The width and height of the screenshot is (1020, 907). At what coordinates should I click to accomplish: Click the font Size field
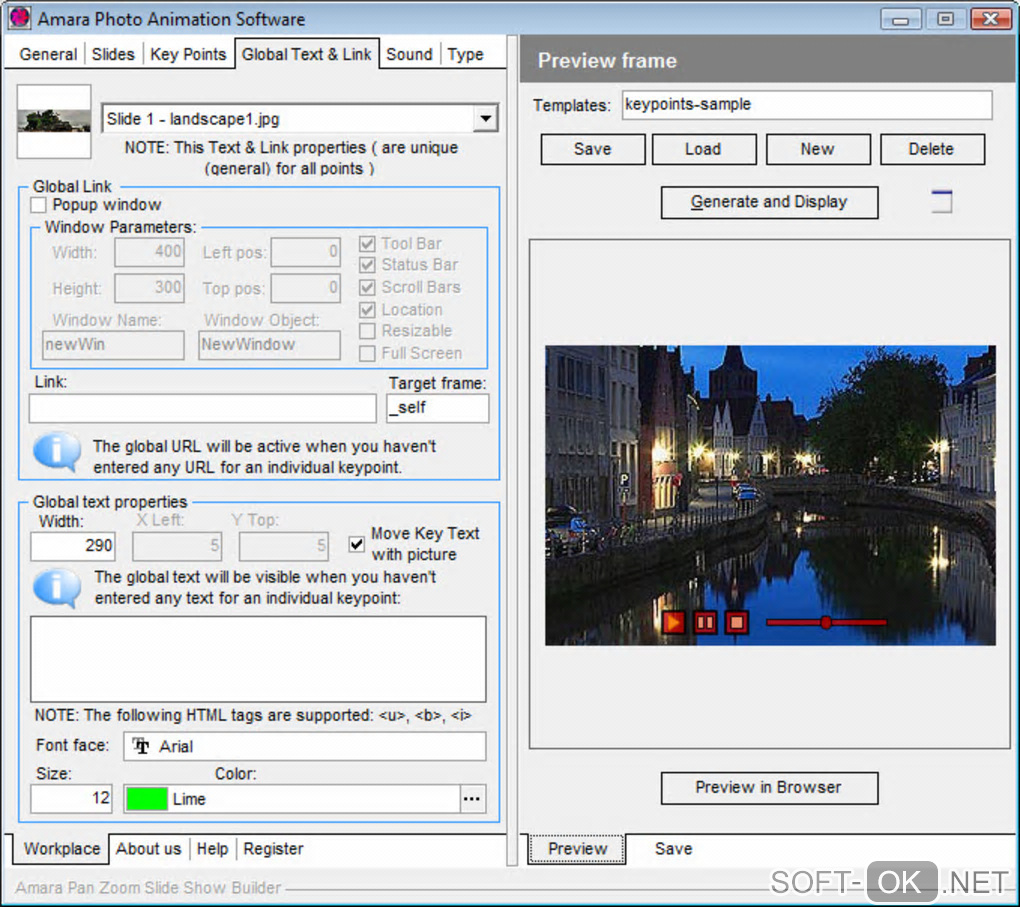coord(72,799)
